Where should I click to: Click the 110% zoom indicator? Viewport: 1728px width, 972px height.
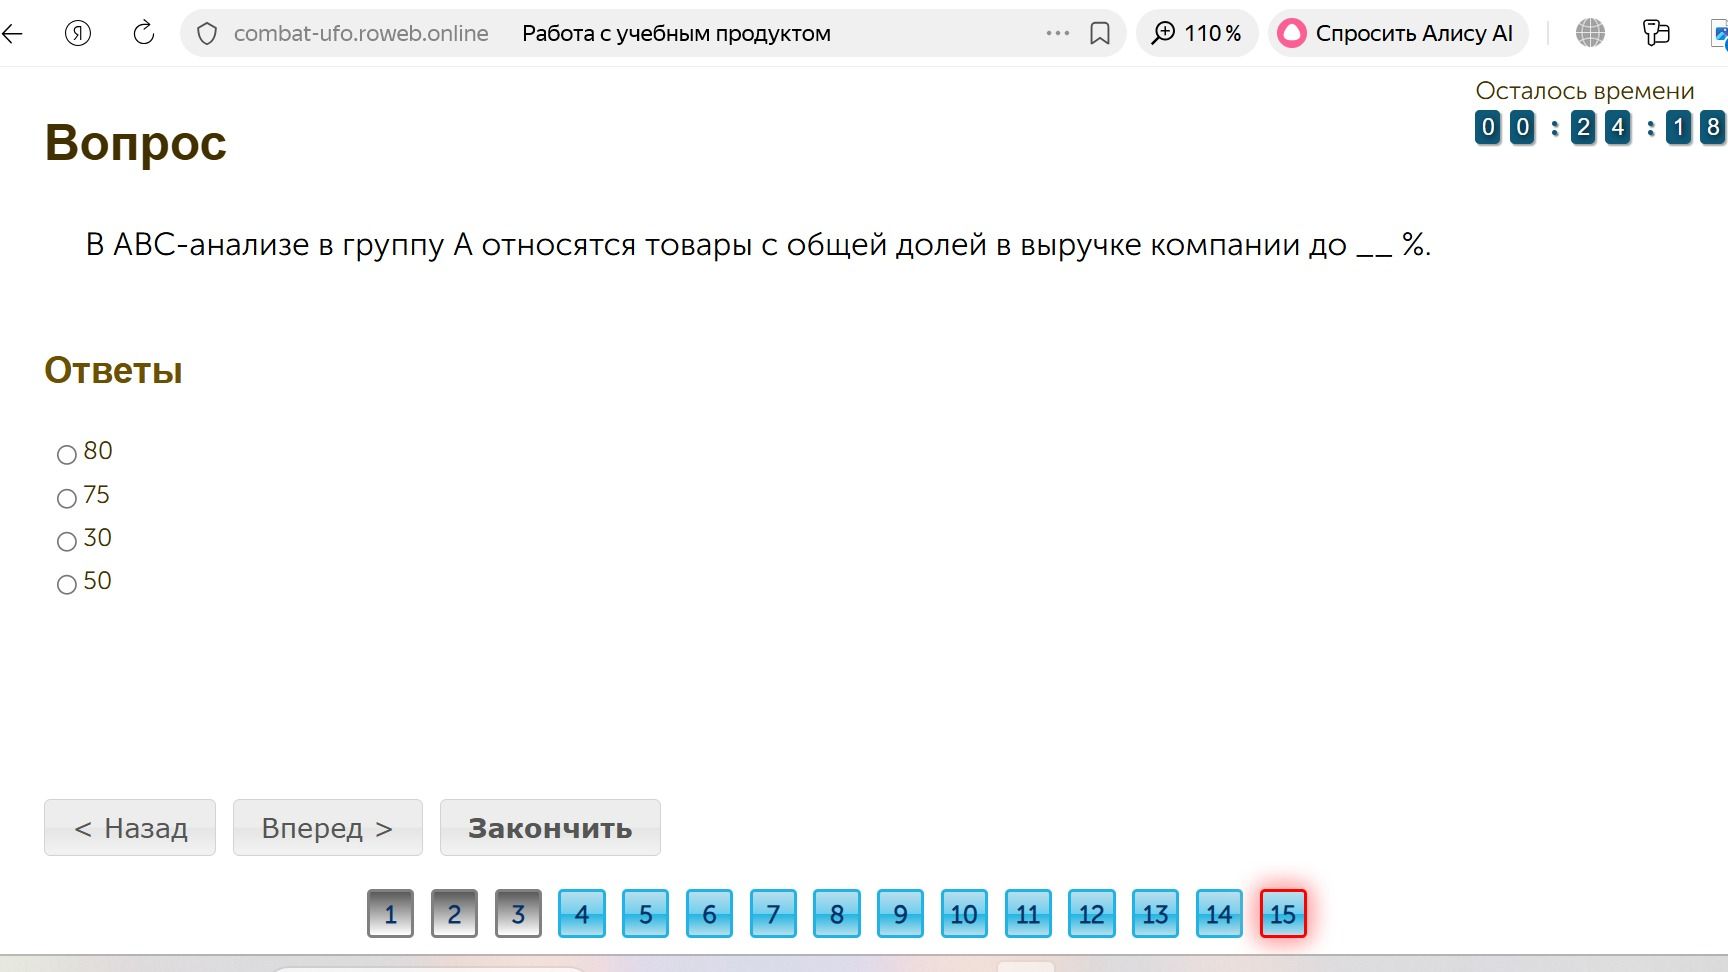[1197, 33]
